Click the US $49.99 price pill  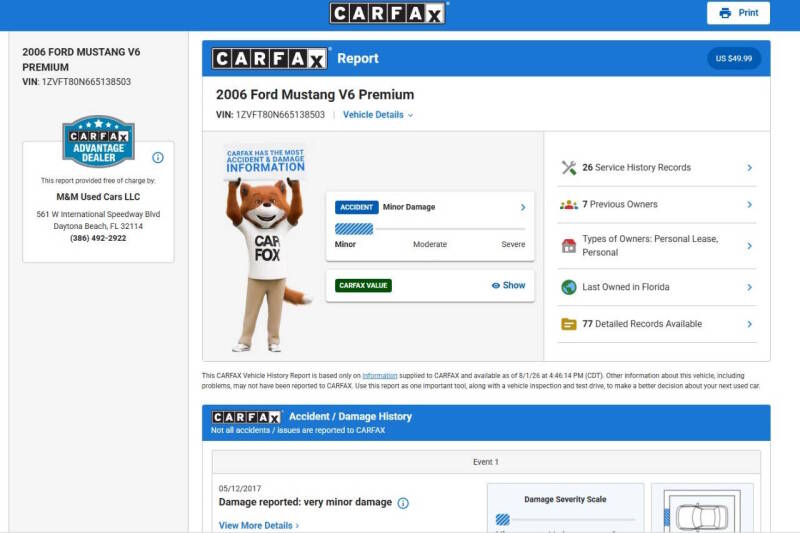click(x=734, y=59)
